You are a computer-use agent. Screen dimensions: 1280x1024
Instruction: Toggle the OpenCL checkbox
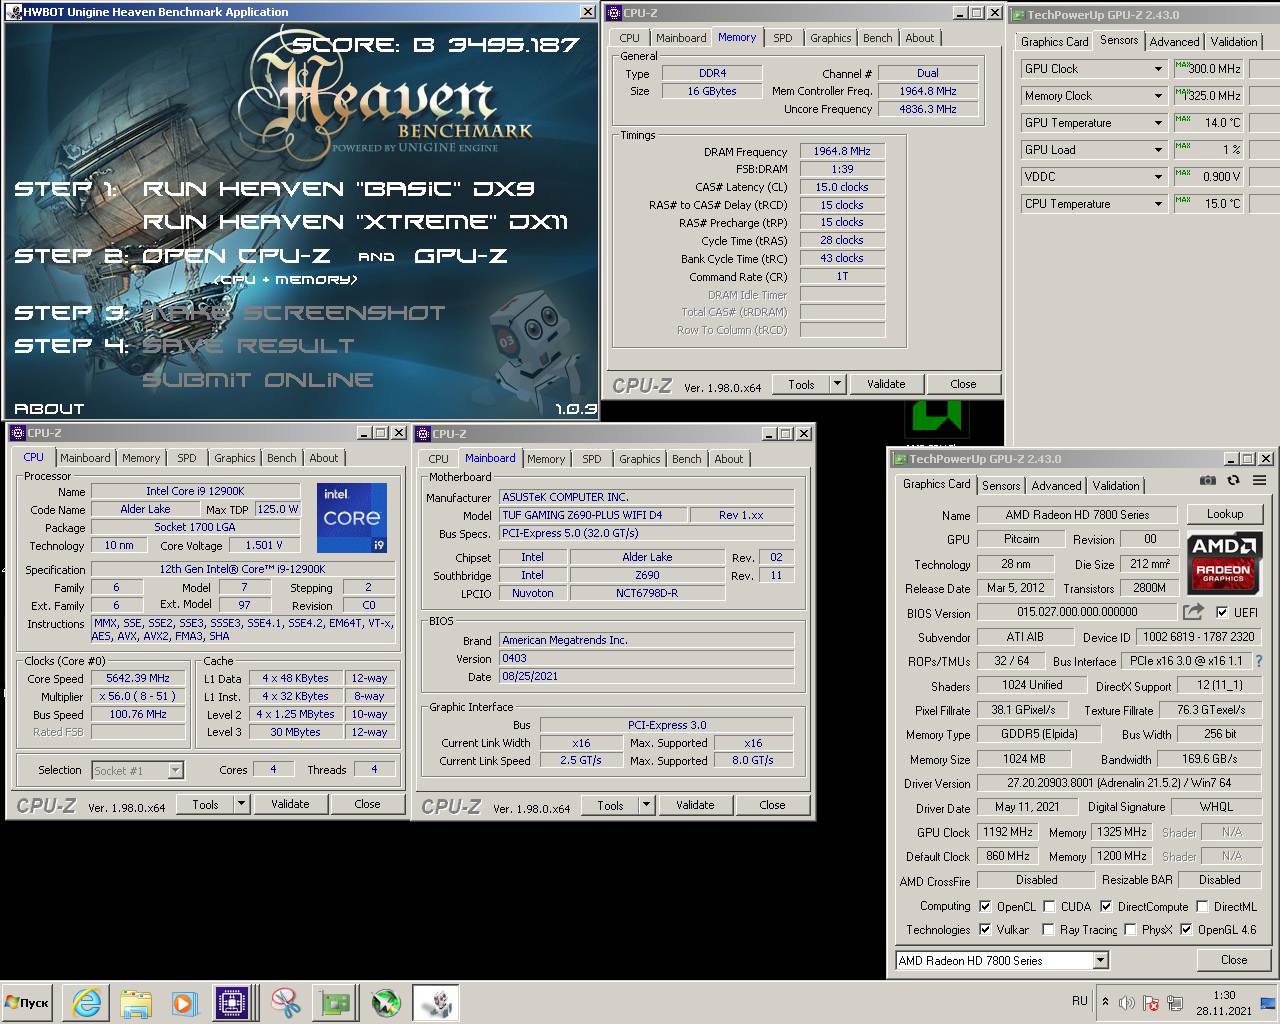tap(985, 906)
